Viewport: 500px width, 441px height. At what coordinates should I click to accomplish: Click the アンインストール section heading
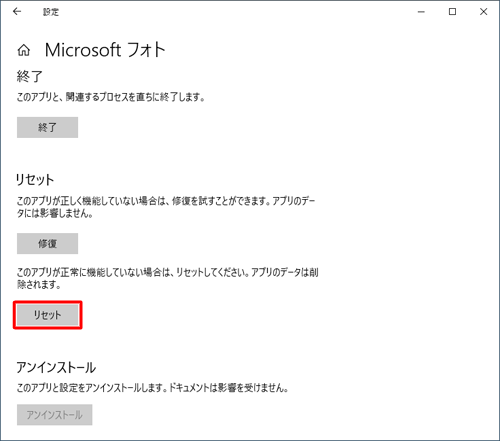click(56, 367)
